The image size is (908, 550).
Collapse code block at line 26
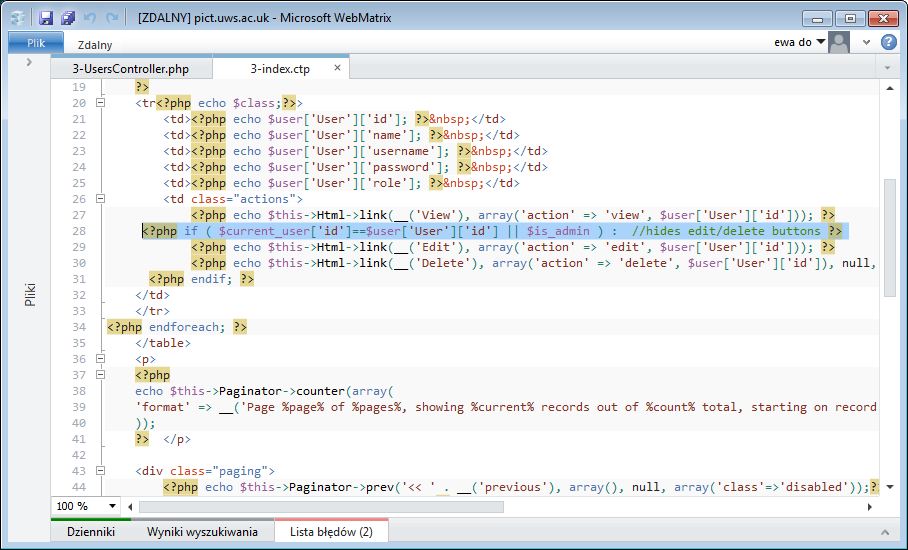(x=100, y=199)
